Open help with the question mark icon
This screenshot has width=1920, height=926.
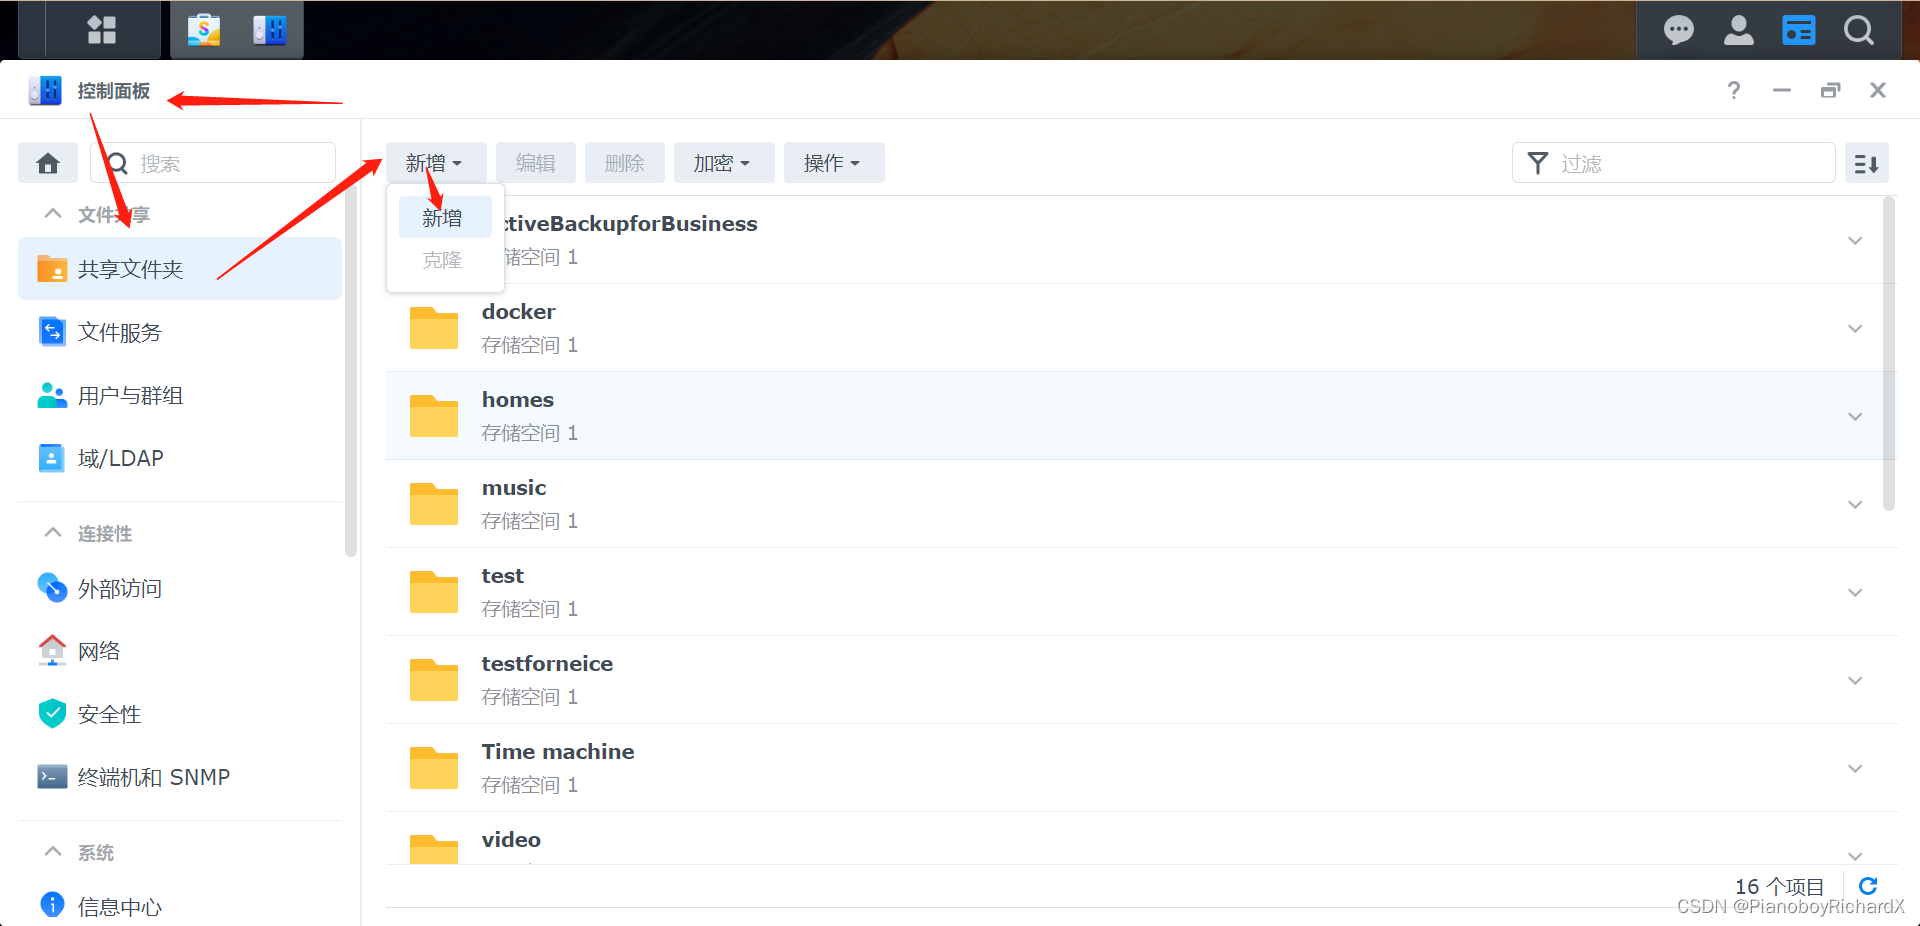(x=1734, y=90)
